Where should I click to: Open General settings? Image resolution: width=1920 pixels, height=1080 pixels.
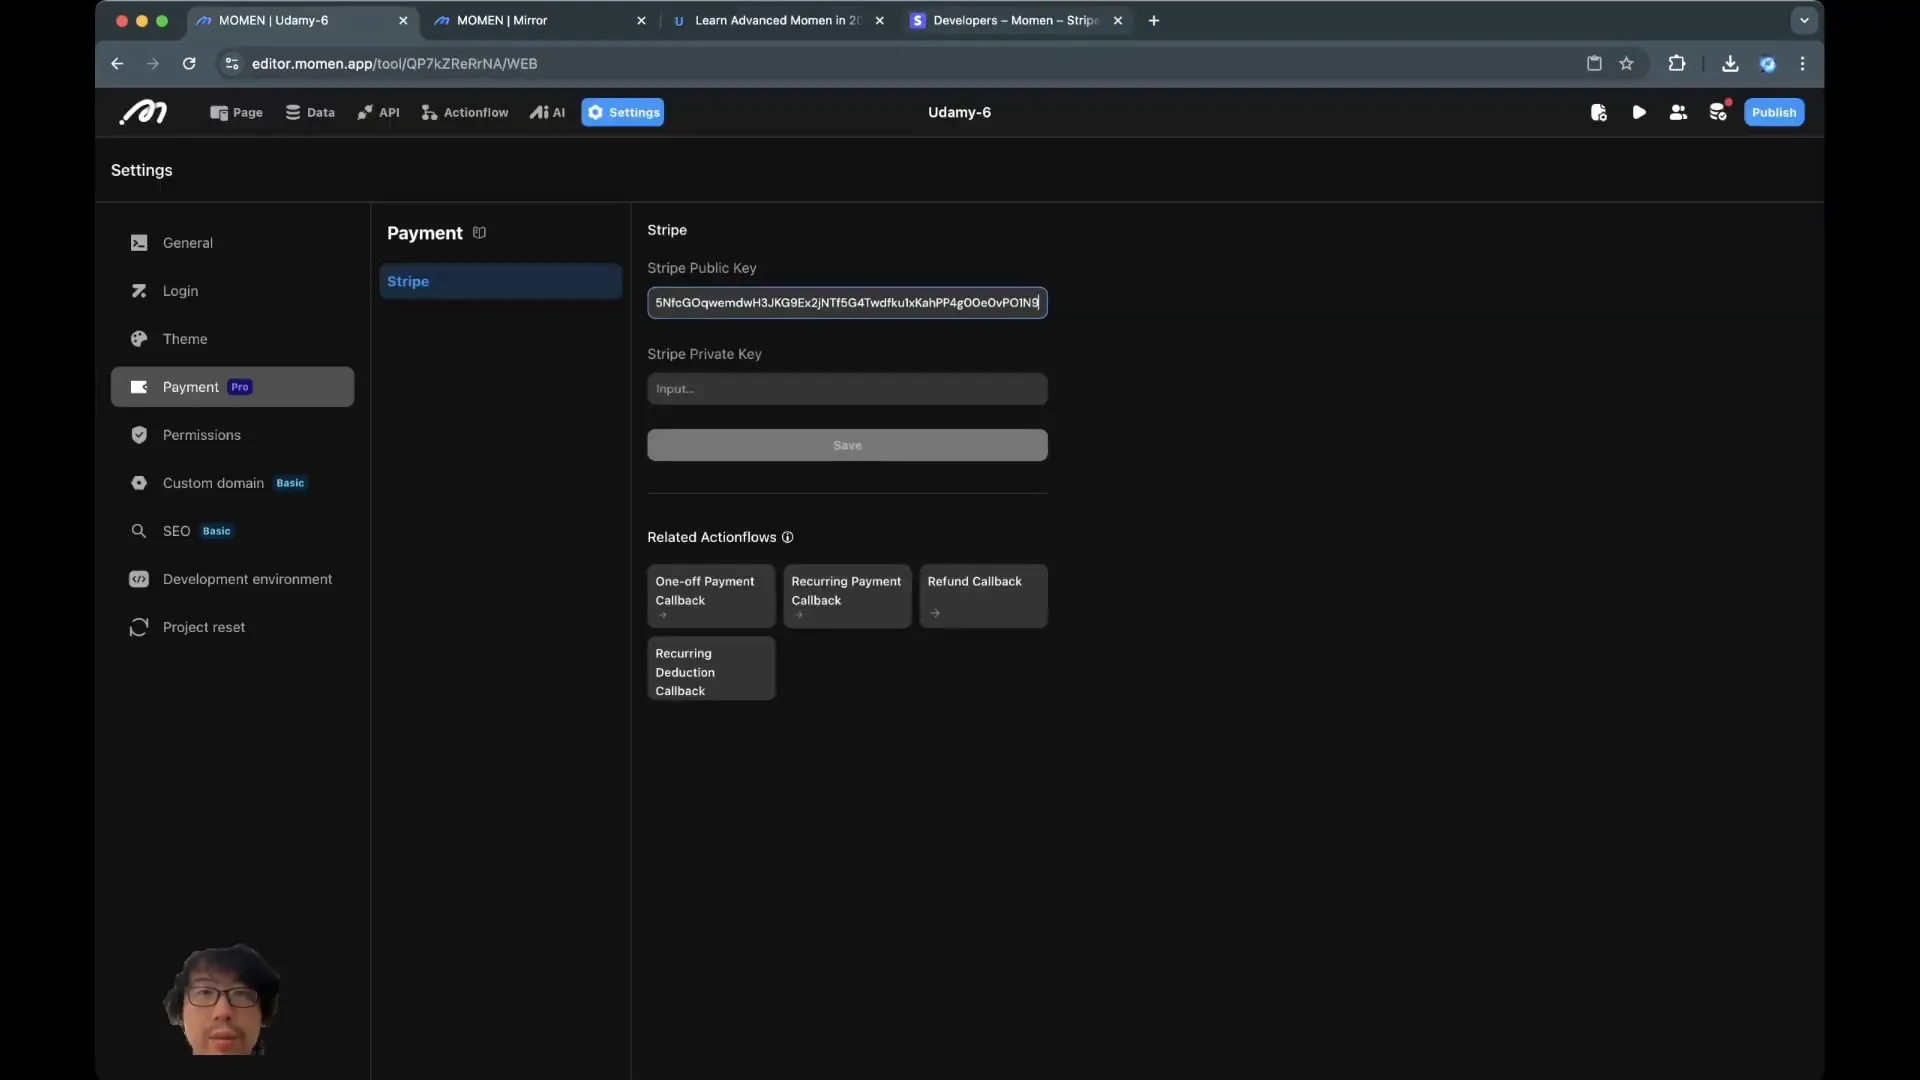click(x=232, y=243)
